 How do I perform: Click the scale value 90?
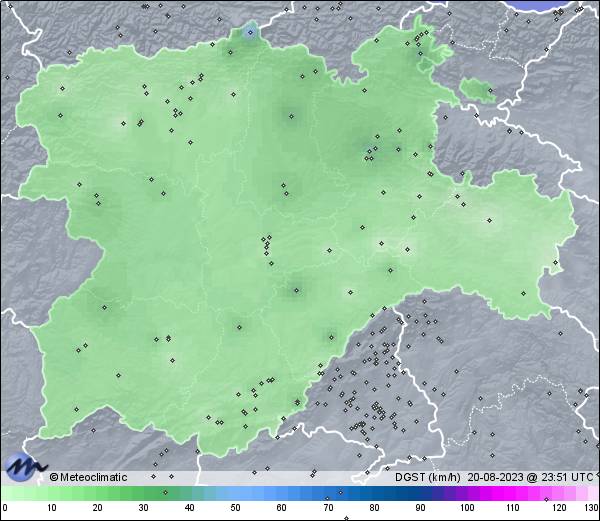(420, 508)
